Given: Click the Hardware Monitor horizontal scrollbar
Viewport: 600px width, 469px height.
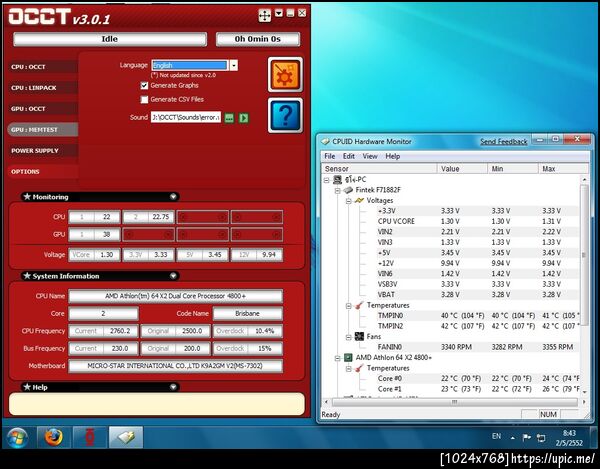Looking at the screenshot, I should point(455,402).
